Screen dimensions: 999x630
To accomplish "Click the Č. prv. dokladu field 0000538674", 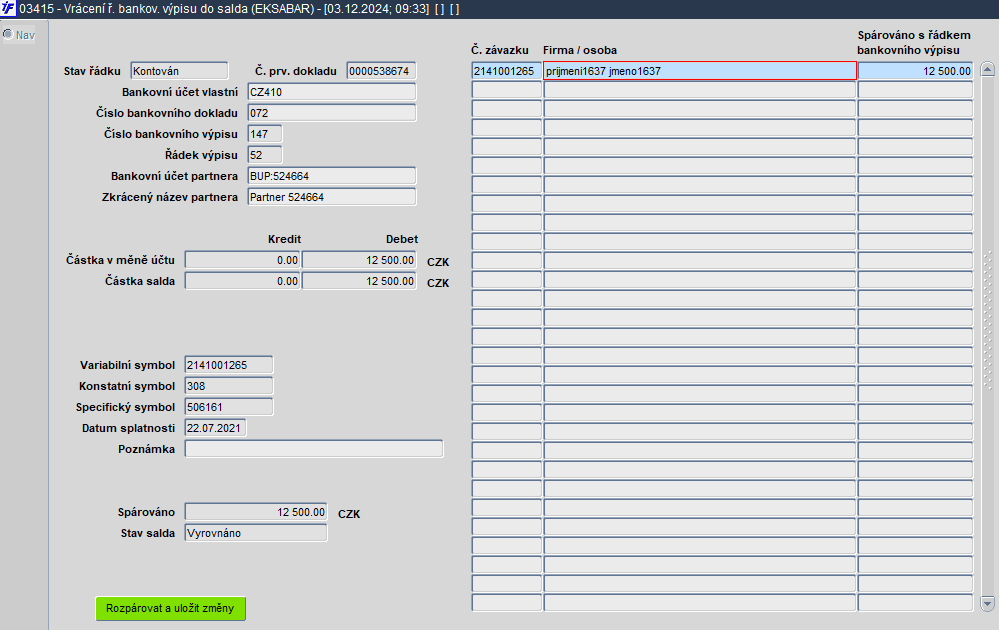I will (x=381, y=71).
